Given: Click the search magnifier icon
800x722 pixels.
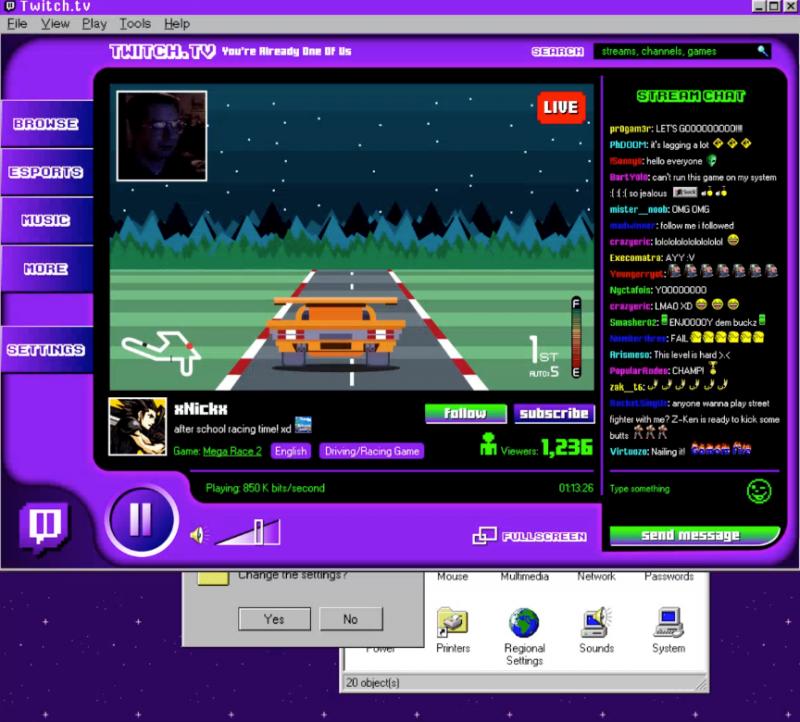Looking at the screenshot, I should click(x=762, y=51).
